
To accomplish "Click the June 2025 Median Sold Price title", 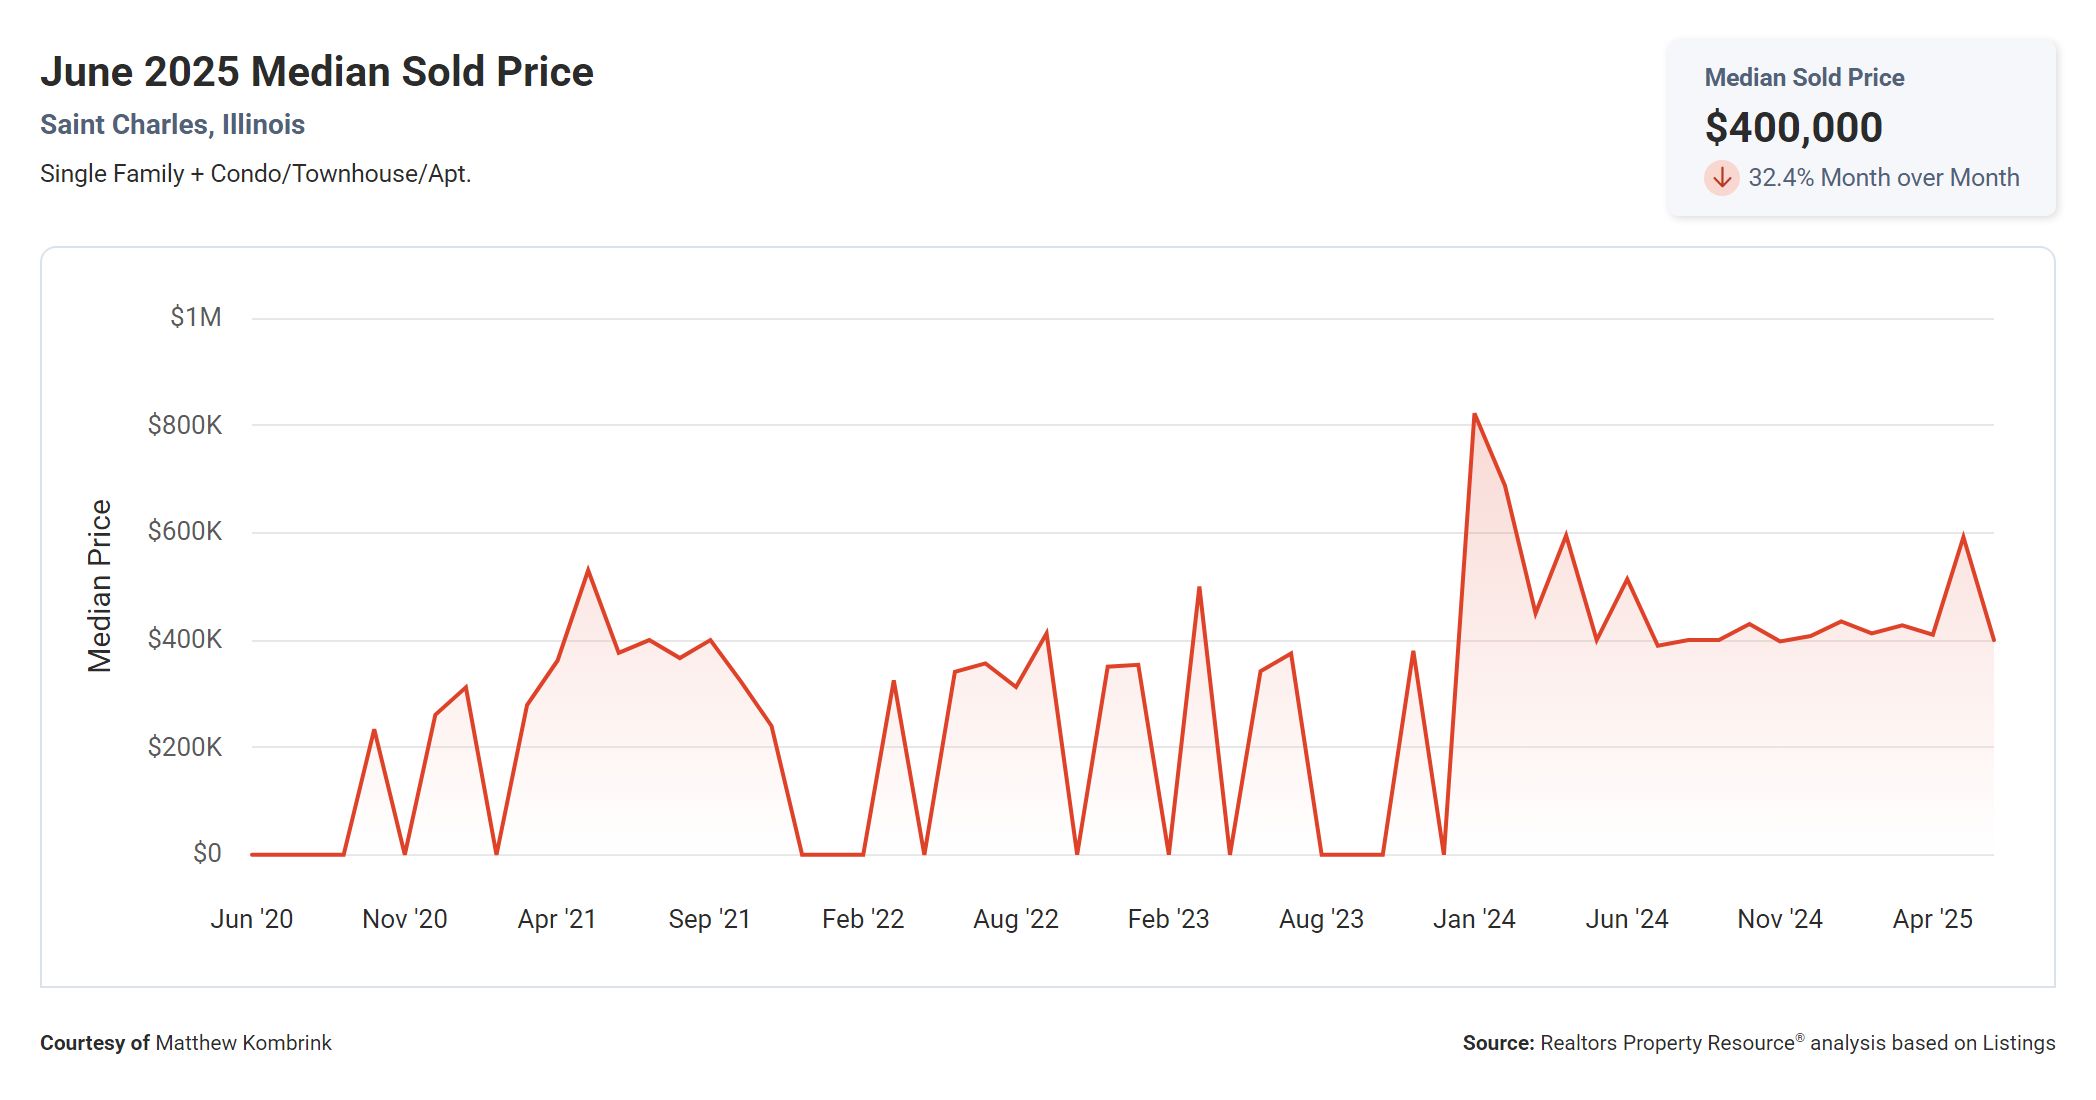I will pos(317,72).
